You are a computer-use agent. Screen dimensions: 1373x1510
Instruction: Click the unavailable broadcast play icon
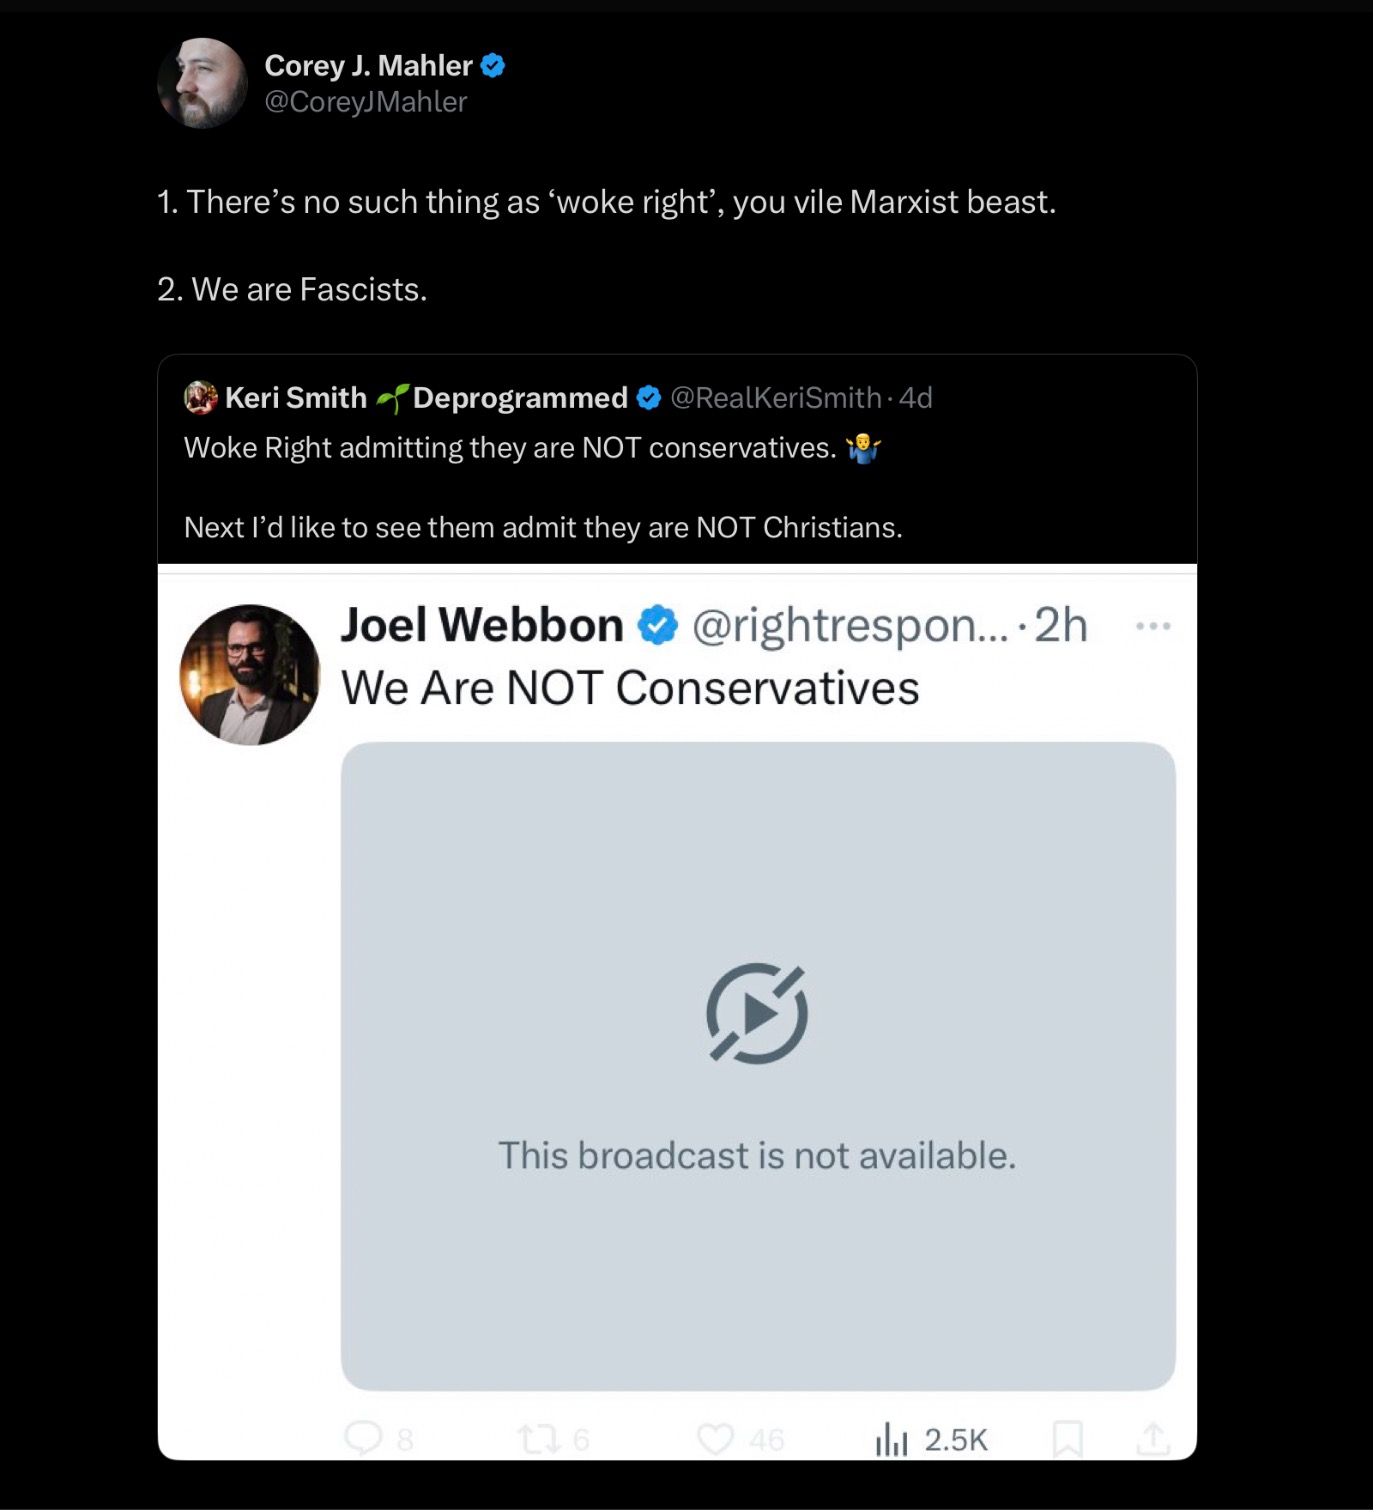coord(757,1013)
